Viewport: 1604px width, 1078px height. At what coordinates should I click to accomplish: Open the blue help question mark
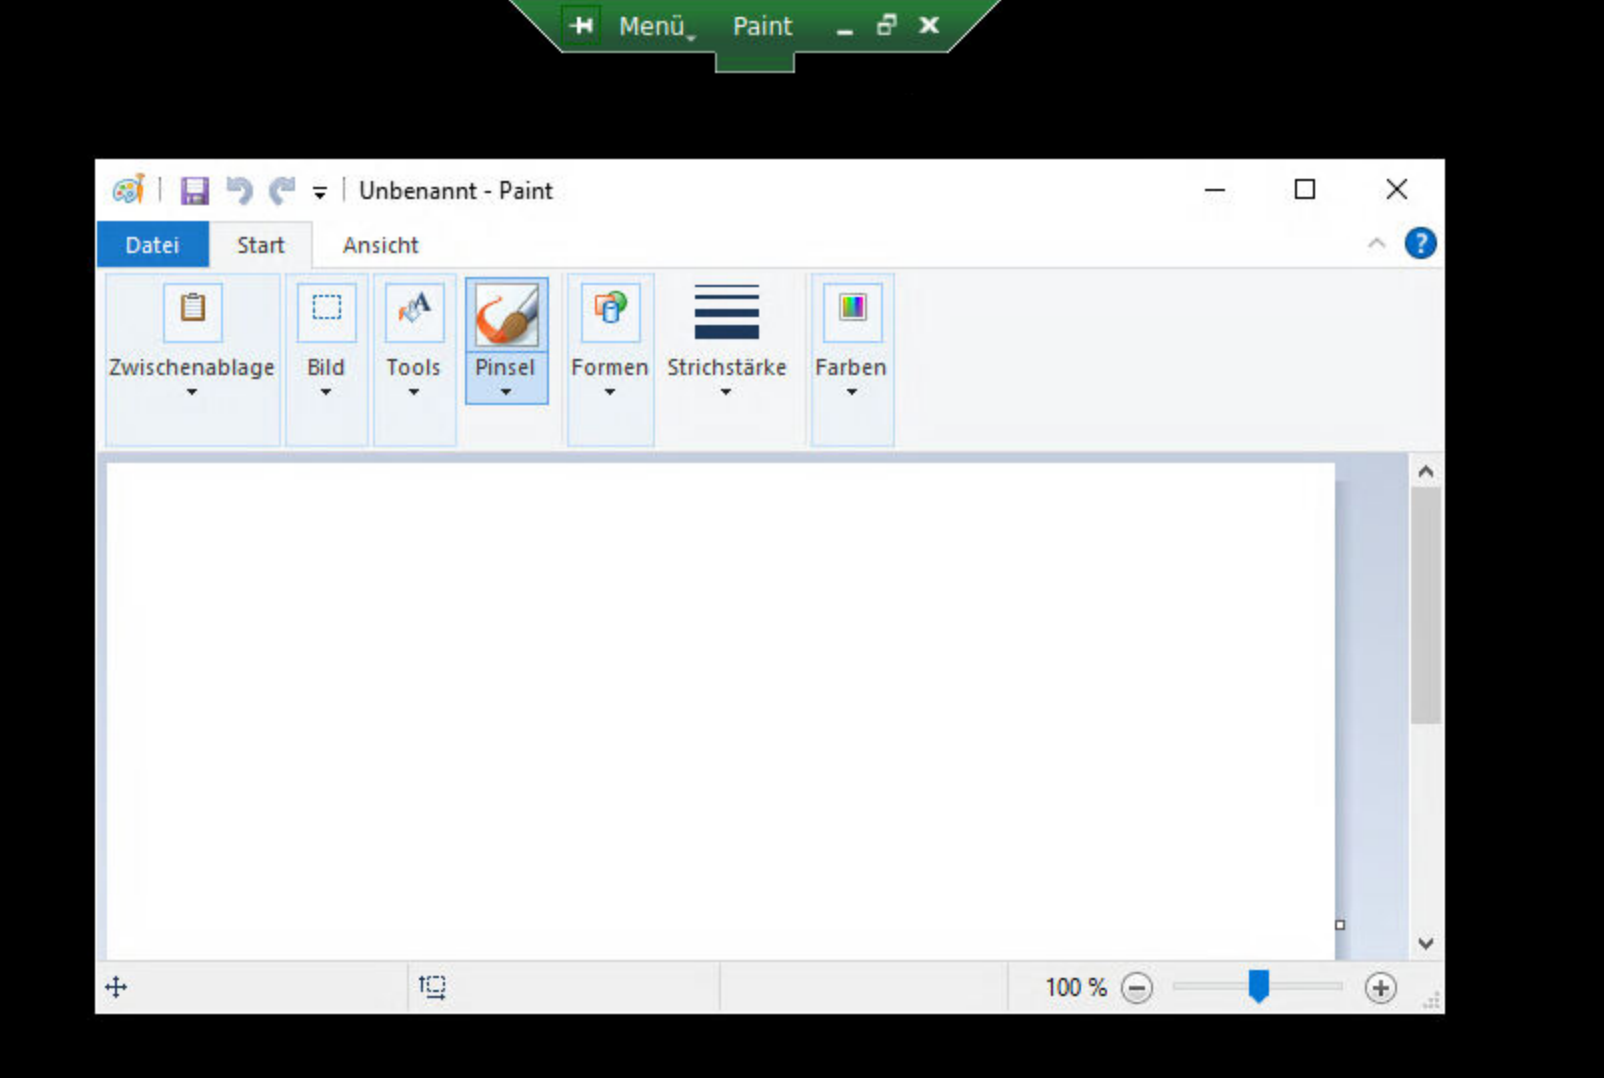click(1420, 243)
